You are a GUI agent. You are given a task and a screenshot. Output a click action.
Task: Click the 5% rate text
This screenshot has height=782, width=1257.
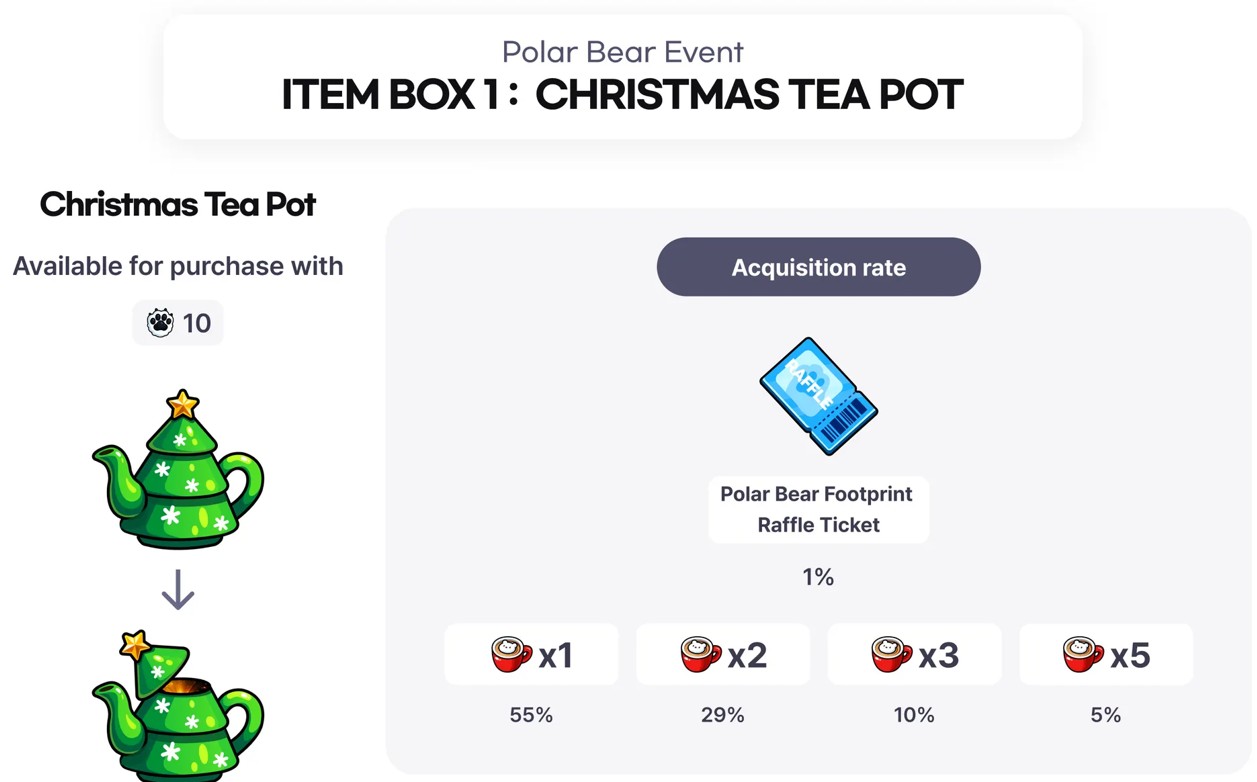pos(1105,715)
